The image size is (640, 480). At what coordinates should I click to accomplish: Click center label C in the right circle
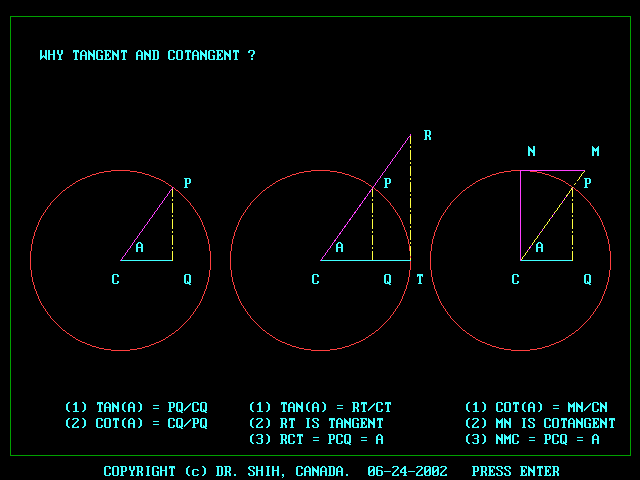516,279
